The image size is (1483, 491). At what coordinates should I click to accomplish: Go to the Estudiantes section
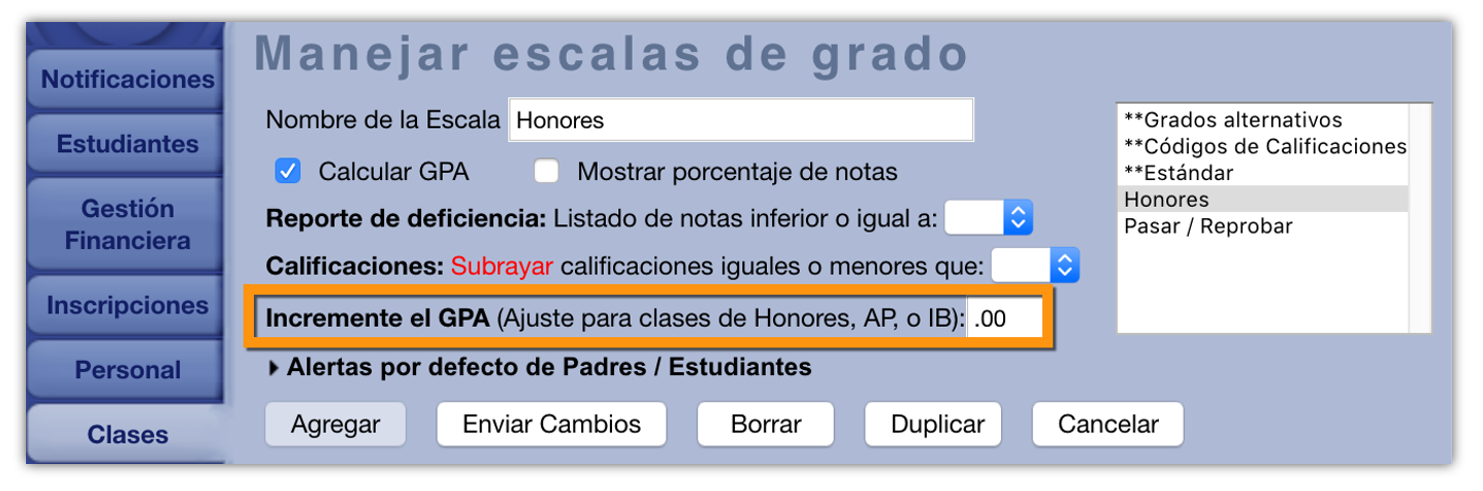(127, 144)
